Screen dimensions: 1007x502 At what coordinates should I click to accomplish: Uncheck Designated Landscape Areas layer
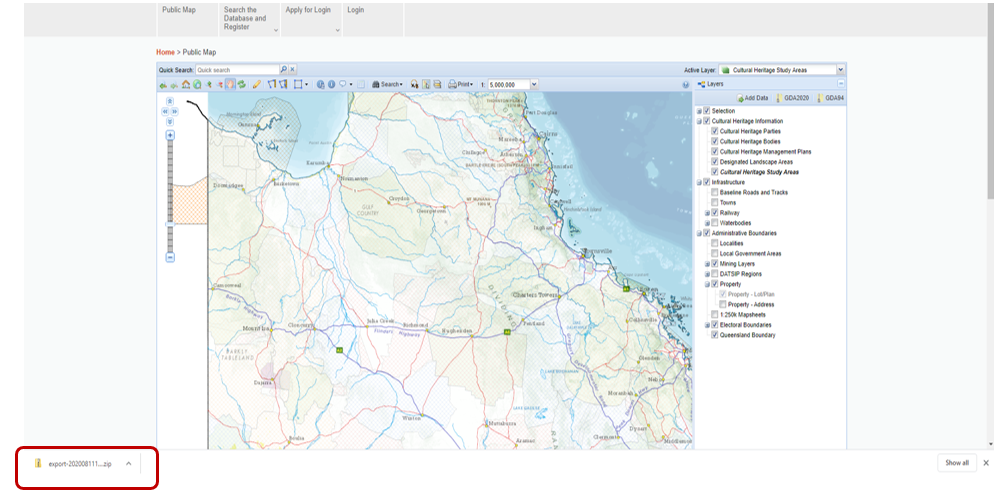715,162
